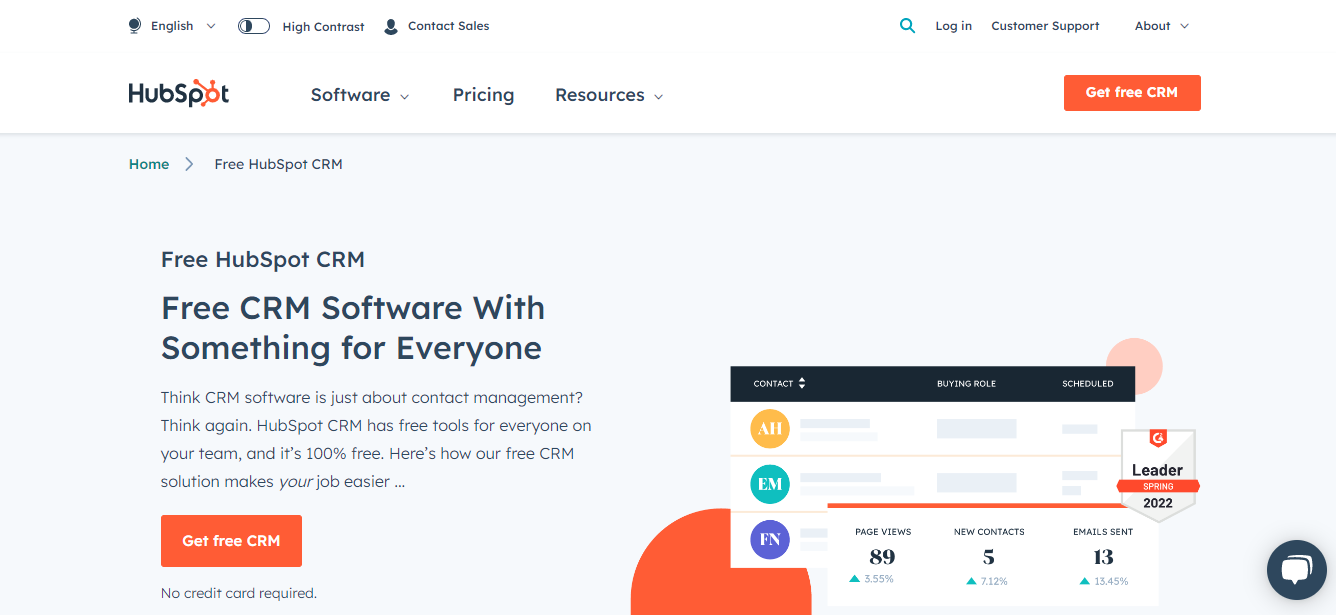1336x615 pixels.
Task: Click the G2 Leader Spring 2022 badge
Action: coord(1158,475)
